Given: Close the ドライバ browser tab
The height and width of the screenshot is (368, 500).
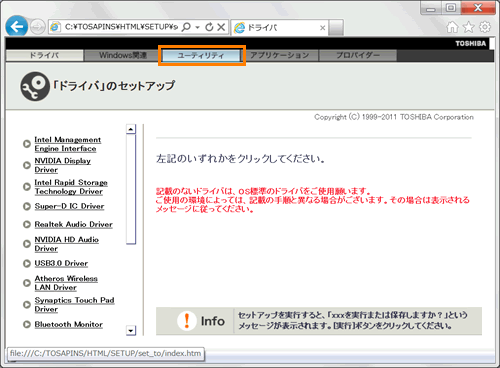Looking at the screenshot, I should (x=322, y=28).
